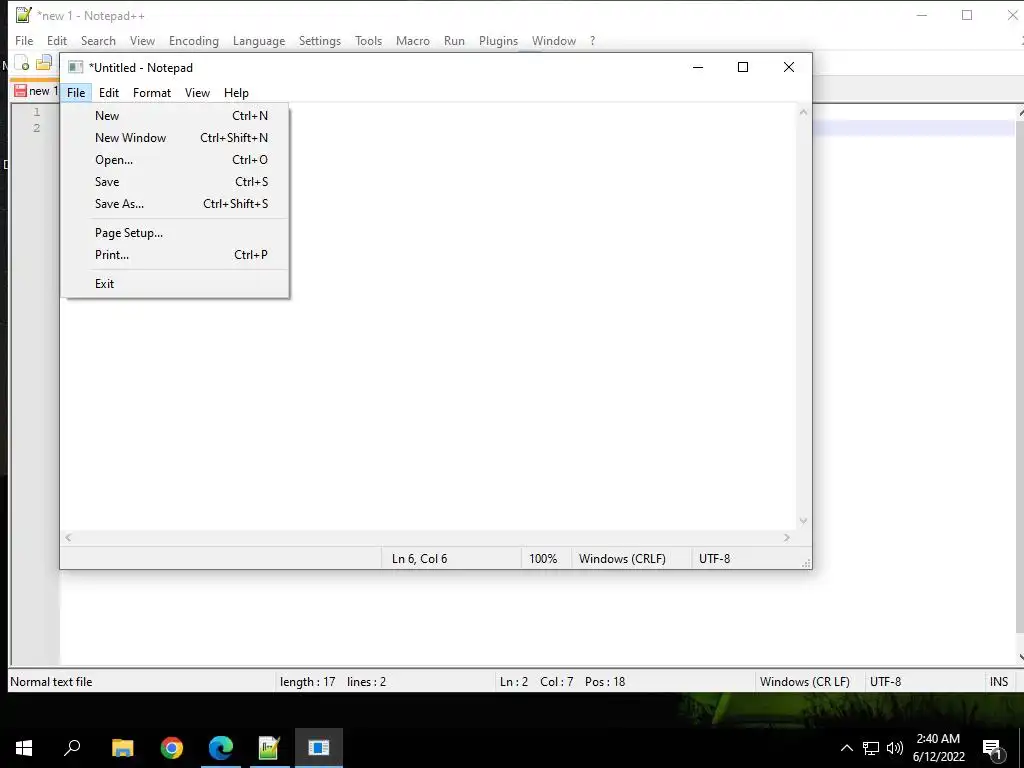This screenshot has width=1024, height=768.
Task: Open Notepad++ Tools menu
Action: click(368, 40)
